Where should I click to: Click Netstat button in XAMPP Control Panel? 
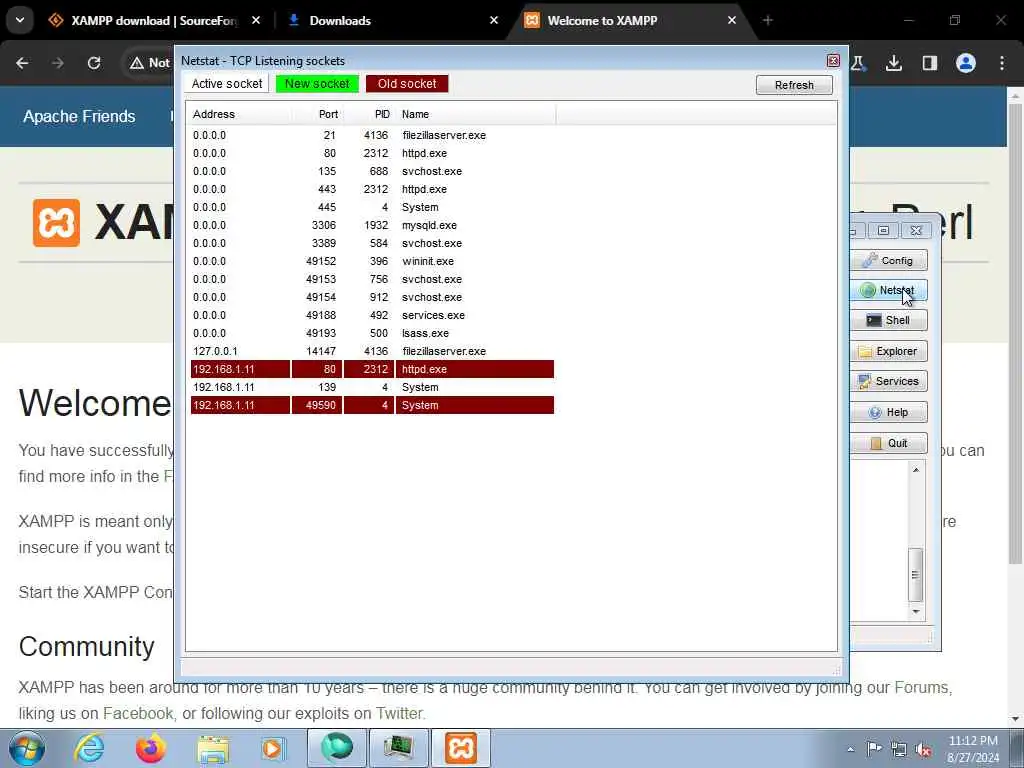pos(888,290)
